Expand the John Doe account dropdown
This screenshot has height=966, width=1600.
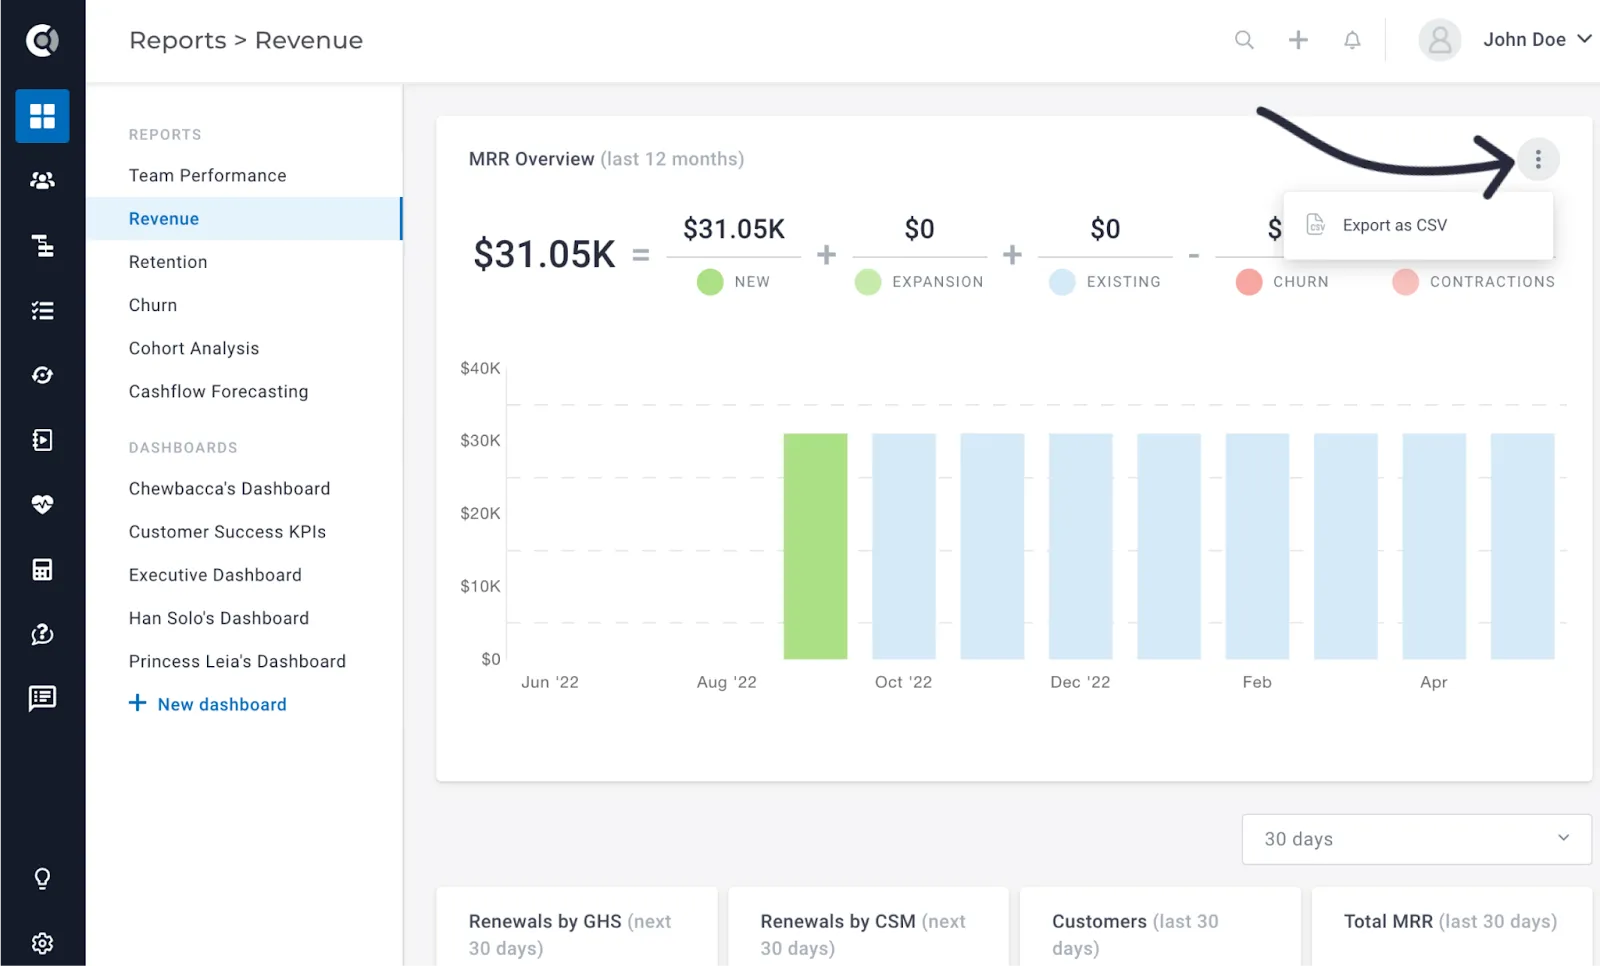tap(1537, 40)
